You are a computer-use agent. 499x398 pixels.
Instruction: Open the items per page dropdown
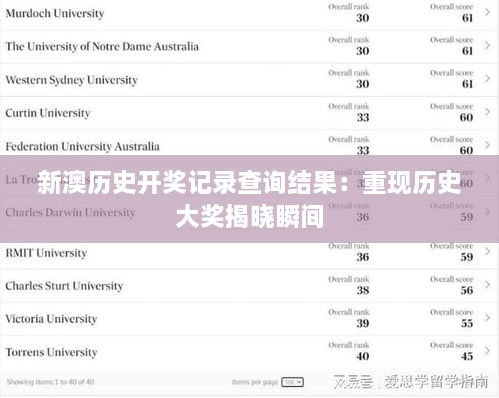click(x=292, y=382)
